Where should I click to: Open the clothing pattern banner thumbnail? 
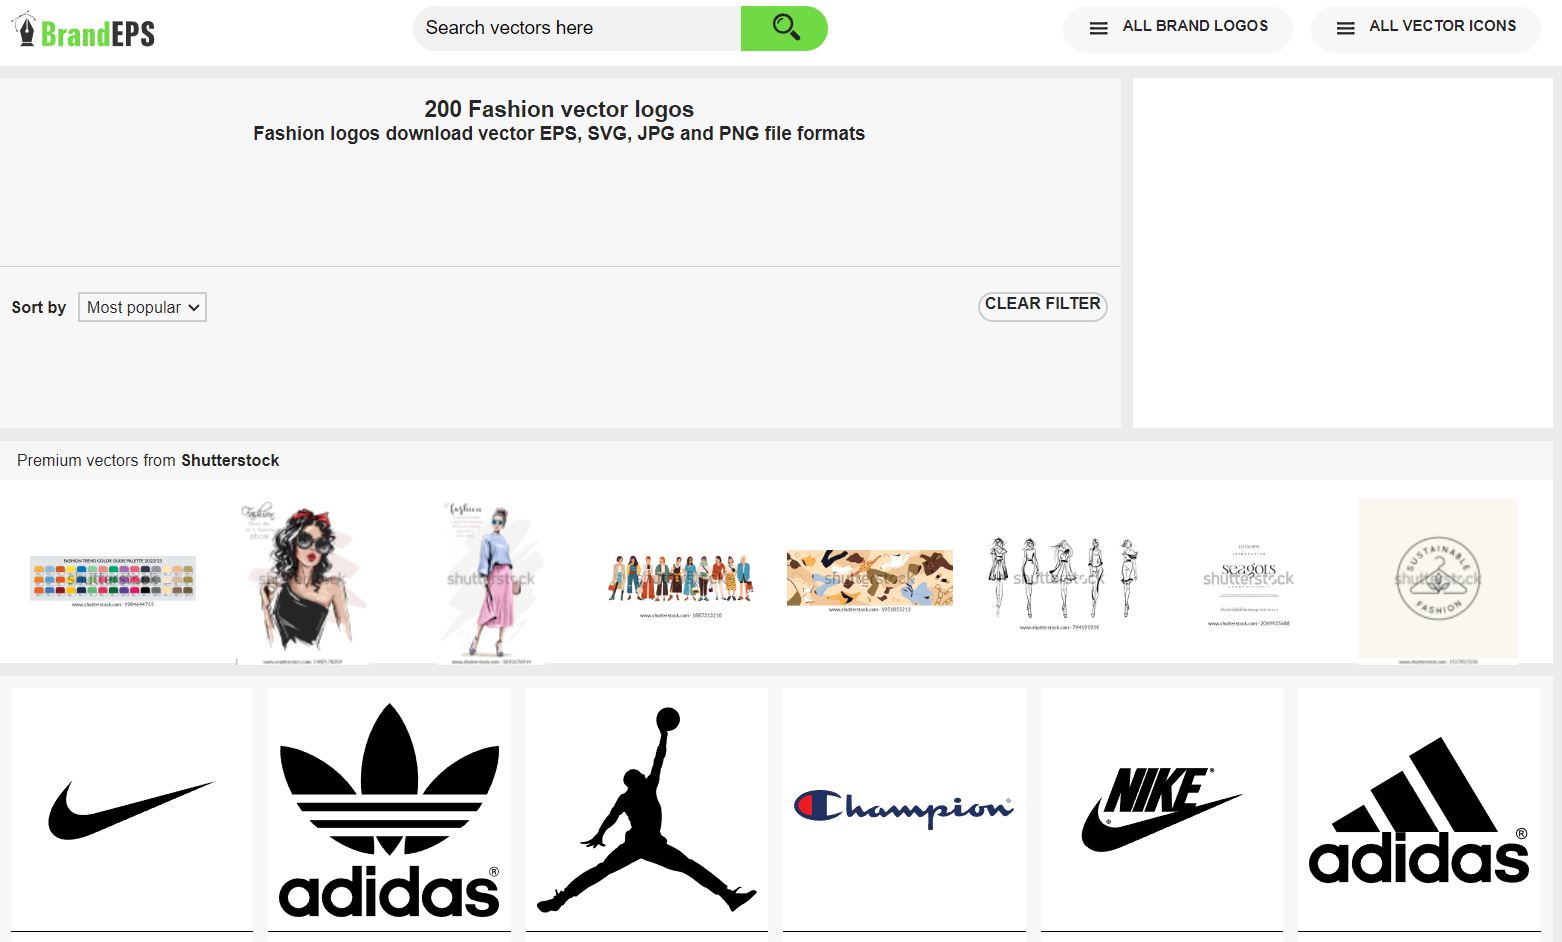click(x=869, y=580)
